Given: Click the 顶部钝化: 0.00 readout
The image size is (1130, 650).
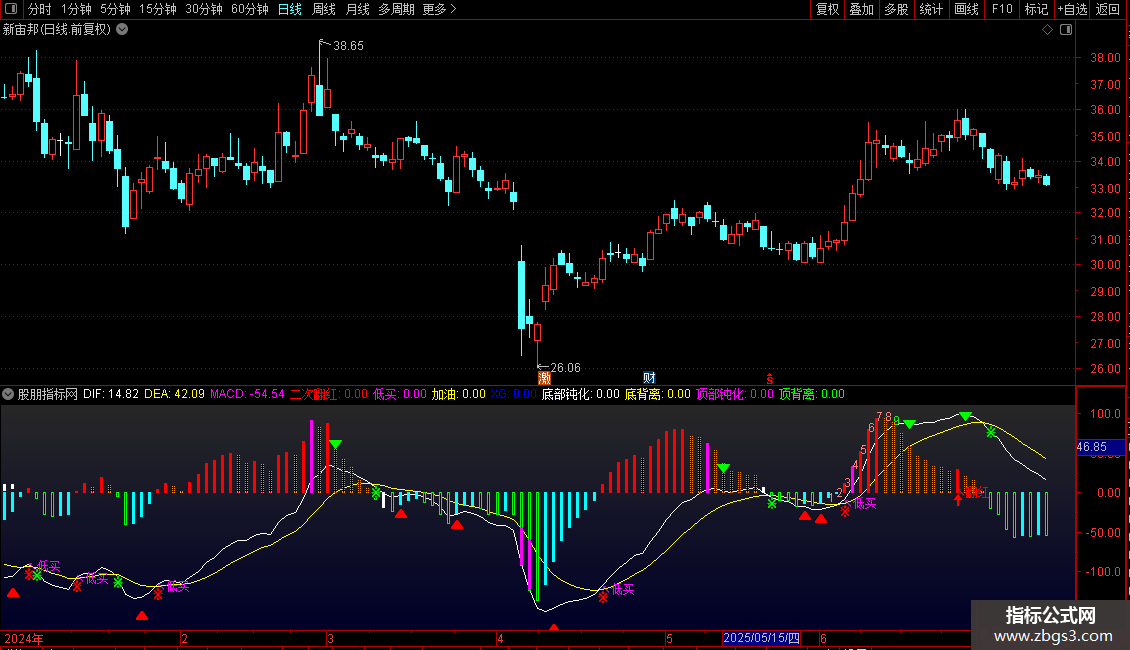Looking at the screenshot, I should [x=734, y=394].
